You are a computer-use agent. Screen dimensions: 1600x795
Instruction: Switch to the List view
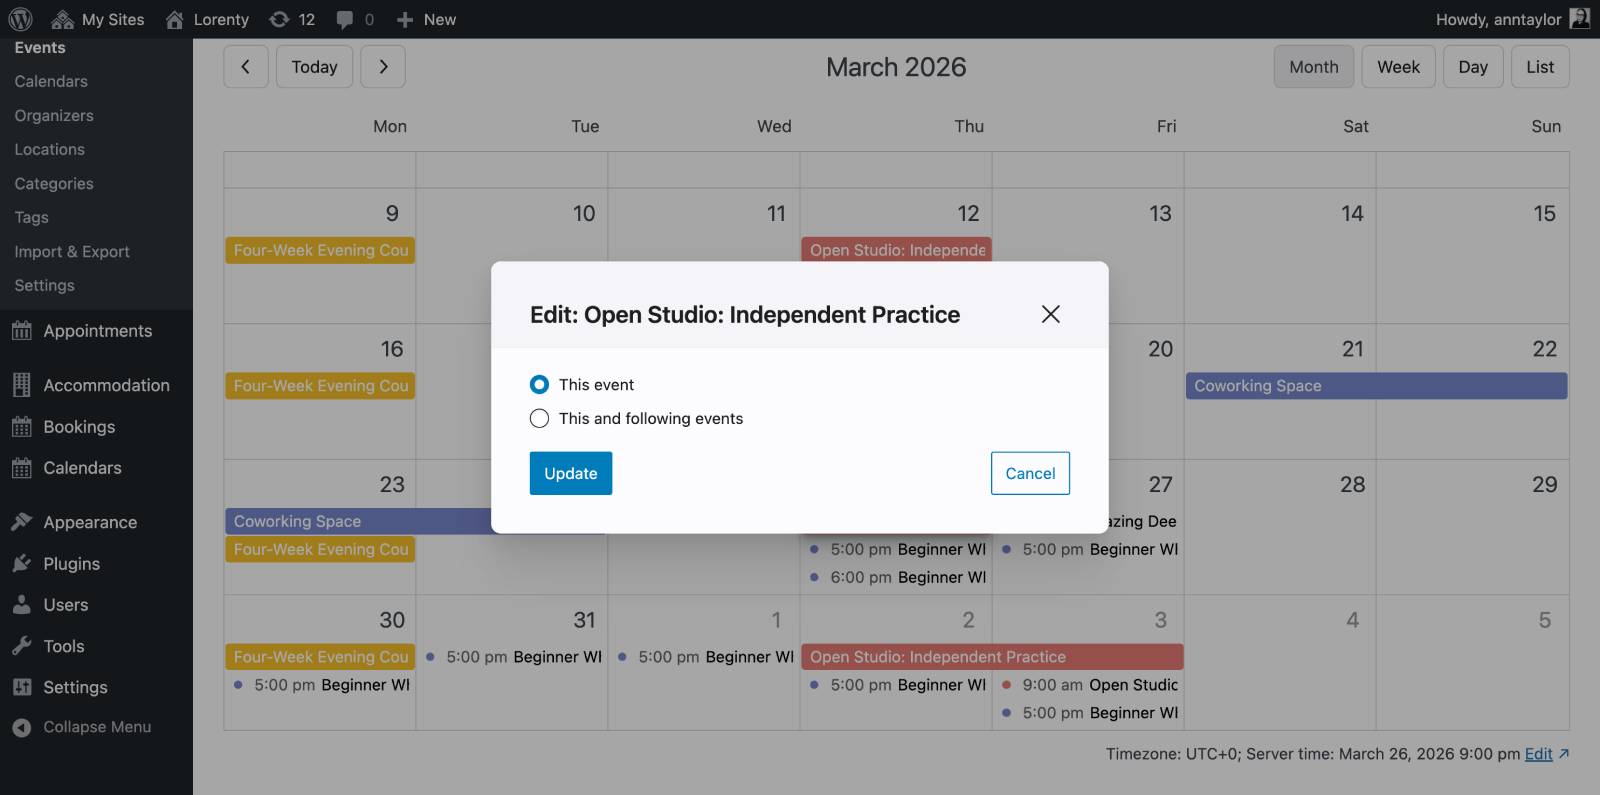tap(1539, 67)
